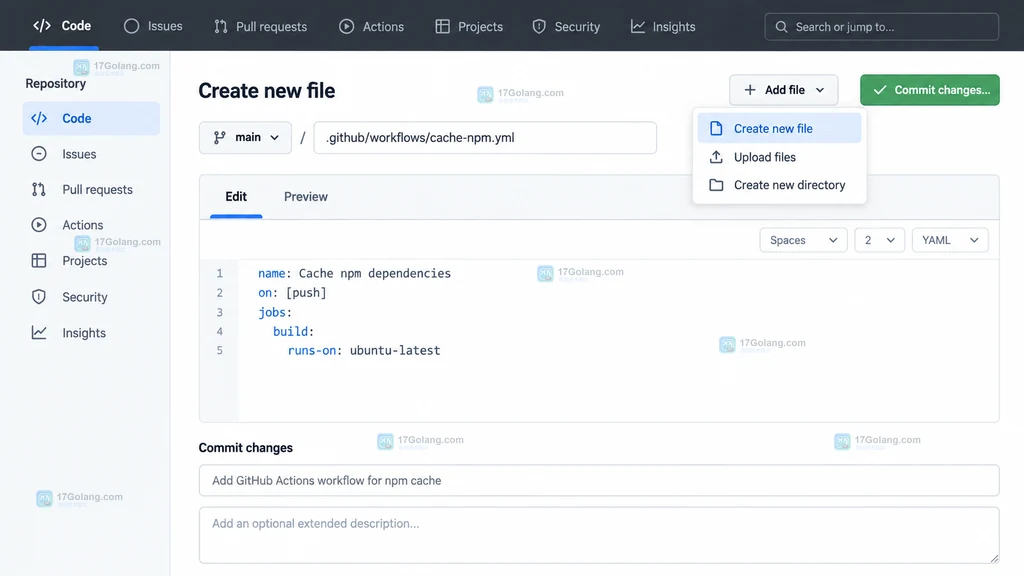Image resolution: width=1024 pixels, height=576 pixels.
Task: Open Projects in the top navigation bar
Action: 469,26
